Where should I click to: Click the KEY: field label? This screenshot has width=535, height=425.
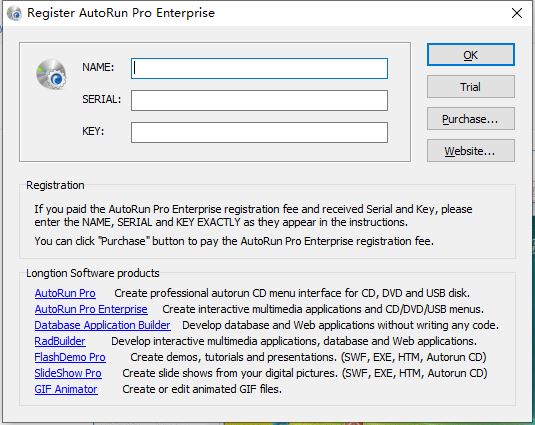coord(93,131)
